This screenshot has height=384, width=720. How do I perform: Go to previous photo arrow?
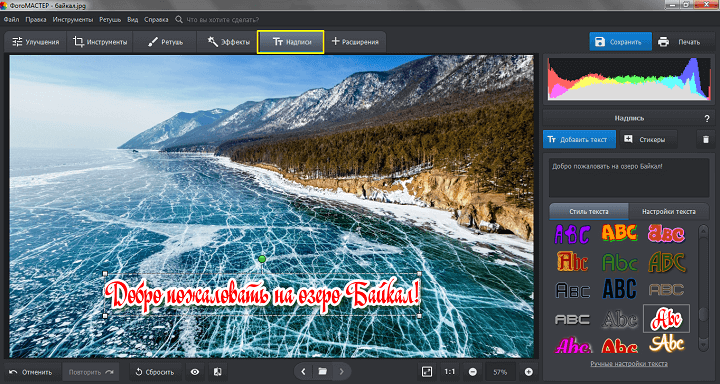tap(304, 371)
